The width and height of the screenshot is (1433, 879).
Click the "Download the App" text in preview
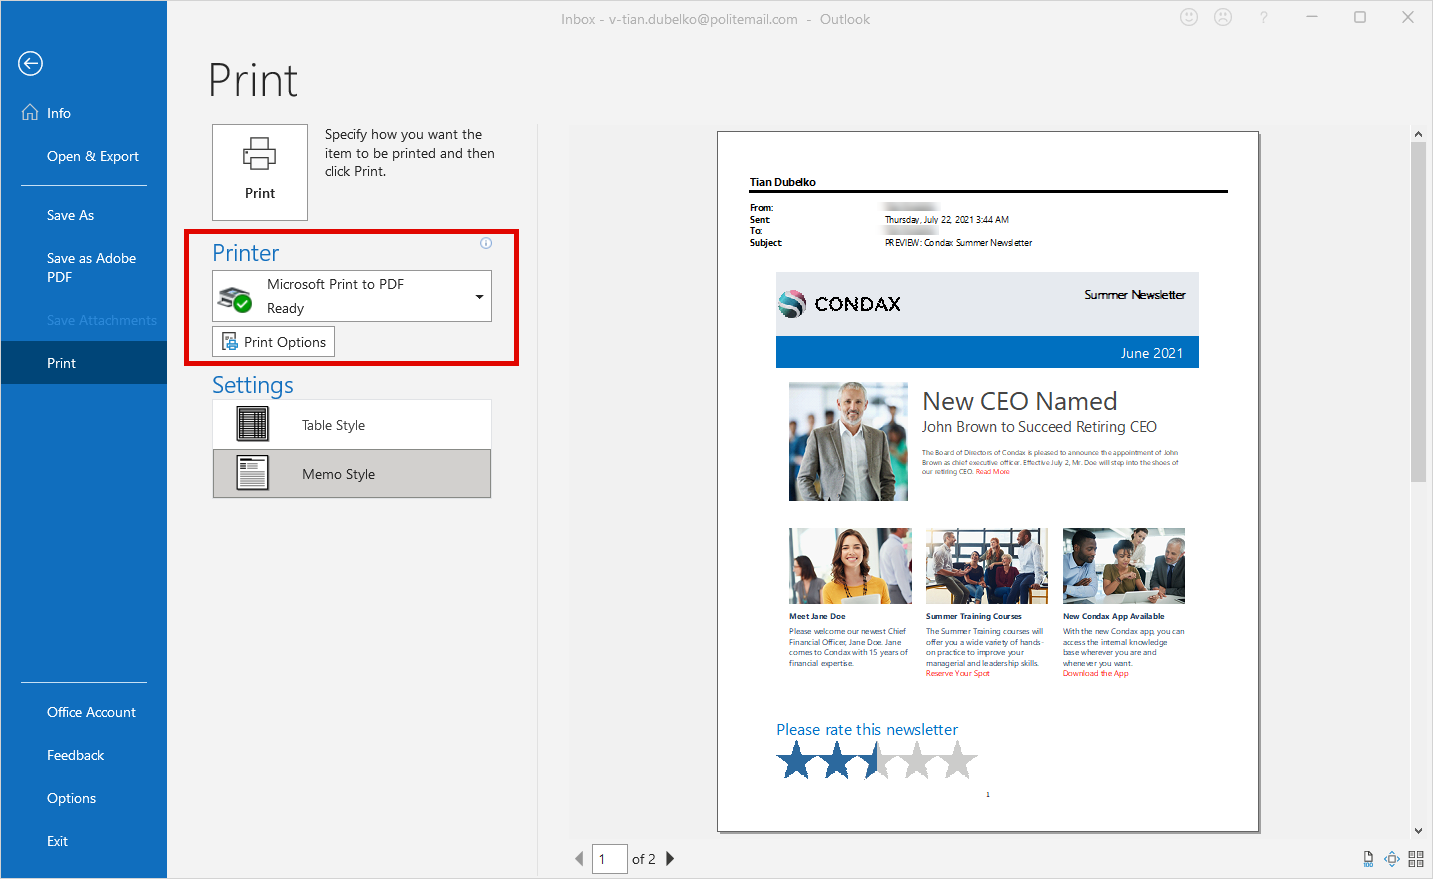point(1096,673)
